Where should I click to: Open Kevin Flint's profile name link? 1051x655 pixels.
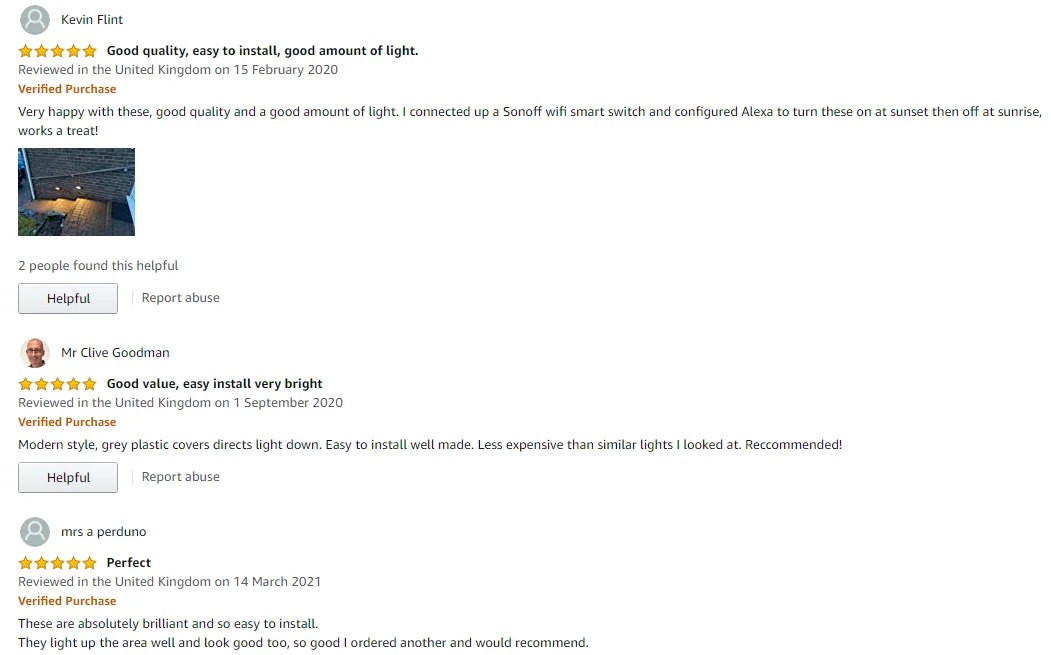pyautogui.click(x=92, y=20)
